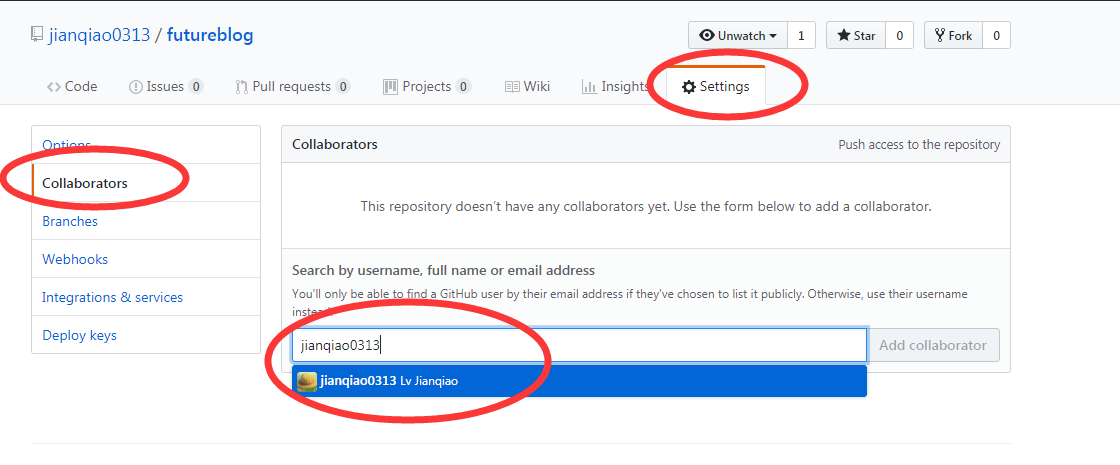Switch to the Code tab

(72, 86)
